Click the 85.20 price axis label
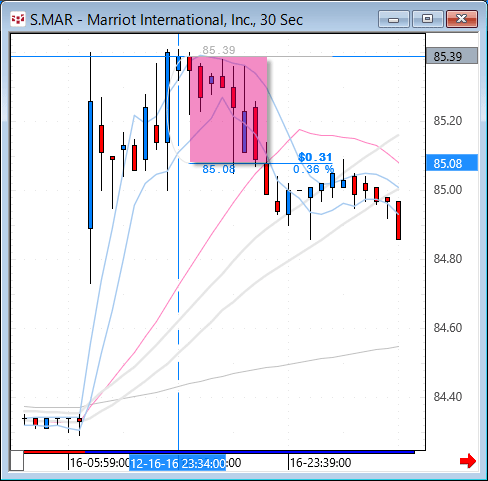488x481 pixels. pyautogui.click(x=448, y=121)
